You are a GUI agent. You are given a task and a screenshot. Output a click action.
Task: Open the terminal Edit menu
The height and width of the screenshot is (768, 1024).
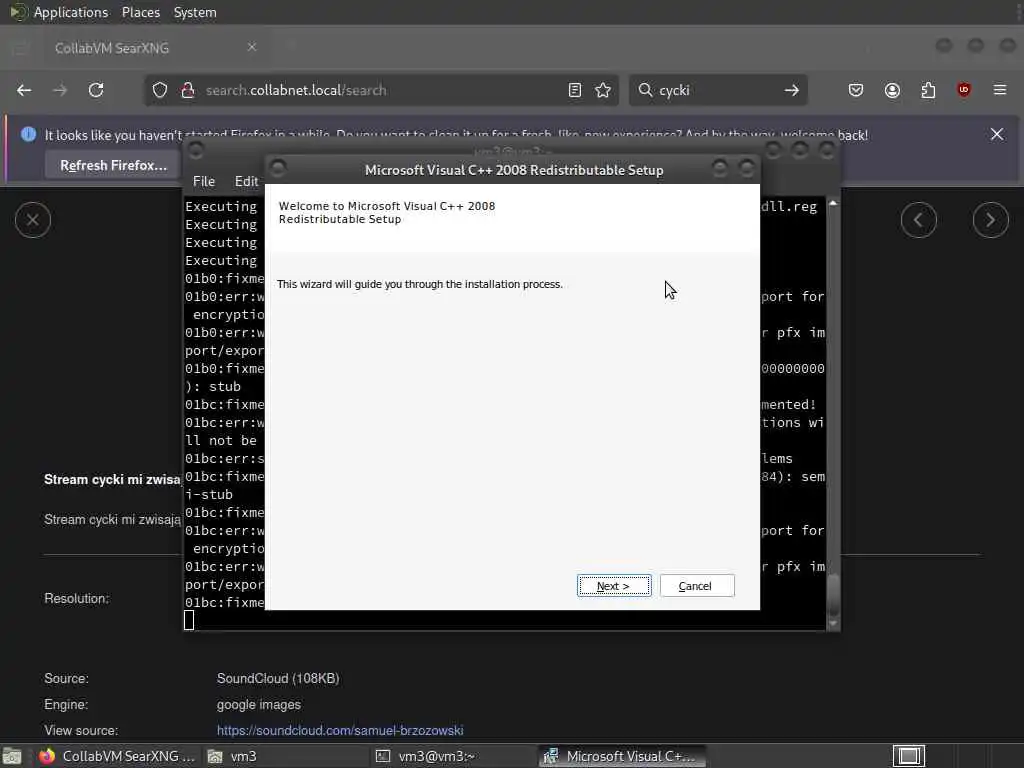click(246, 182)
